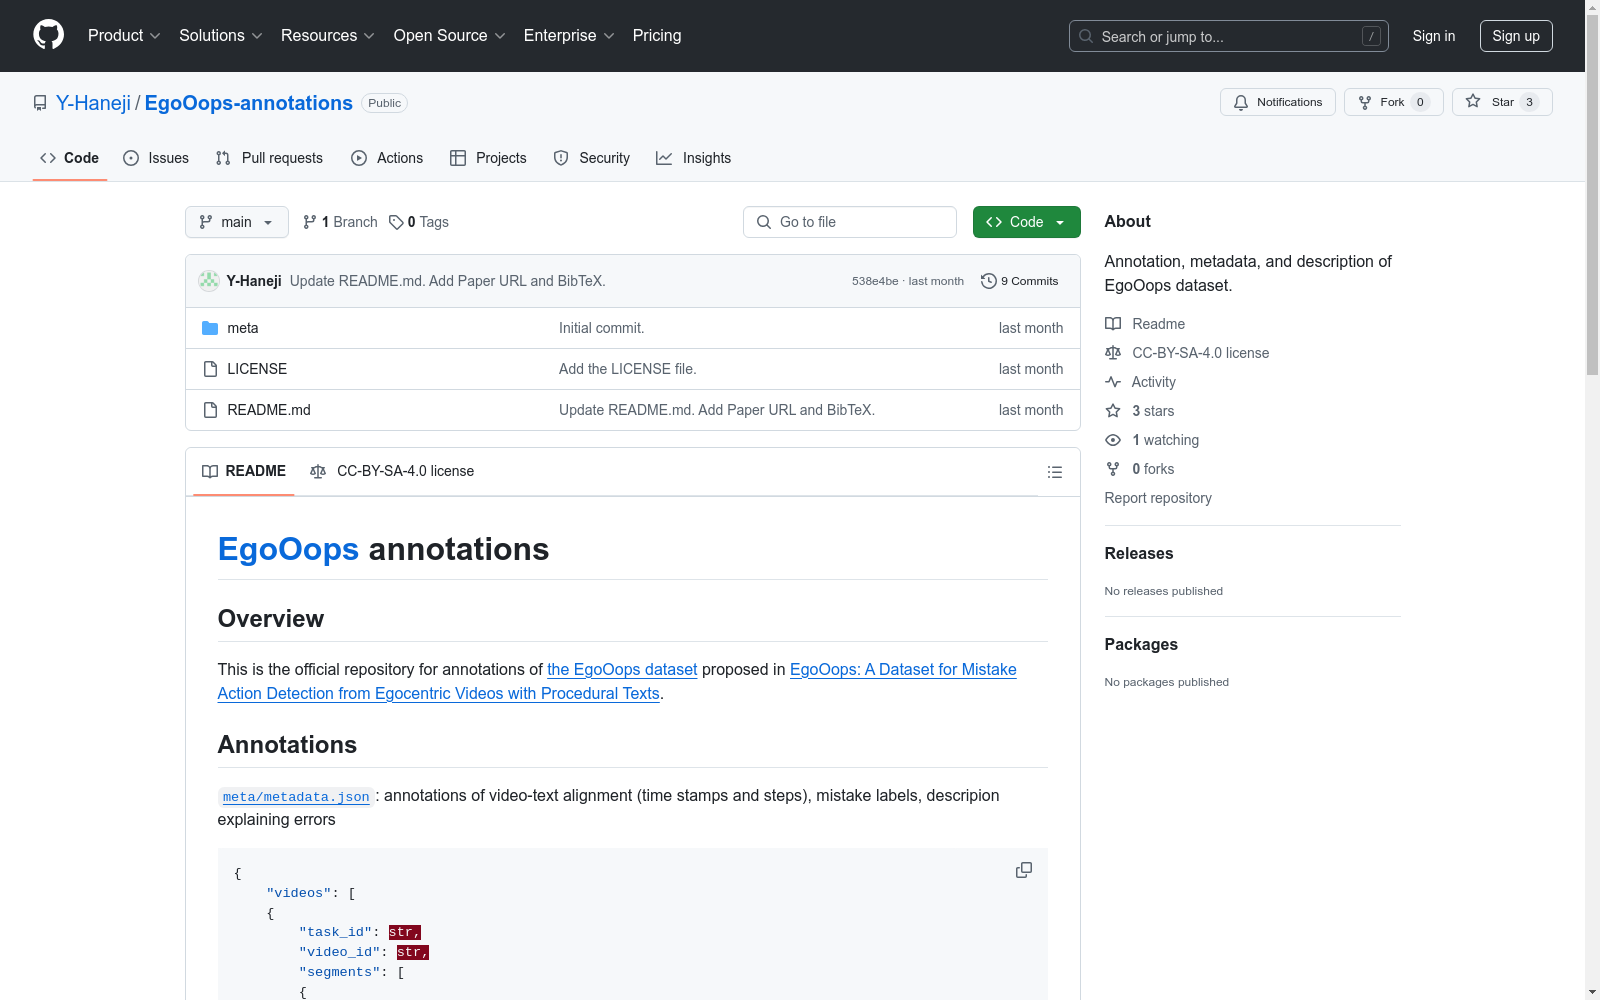Focus the Go to file field
Image resolution: width=1600 pixels, height=1000 pixels.
pyautogui.click(x=850, y=222)
